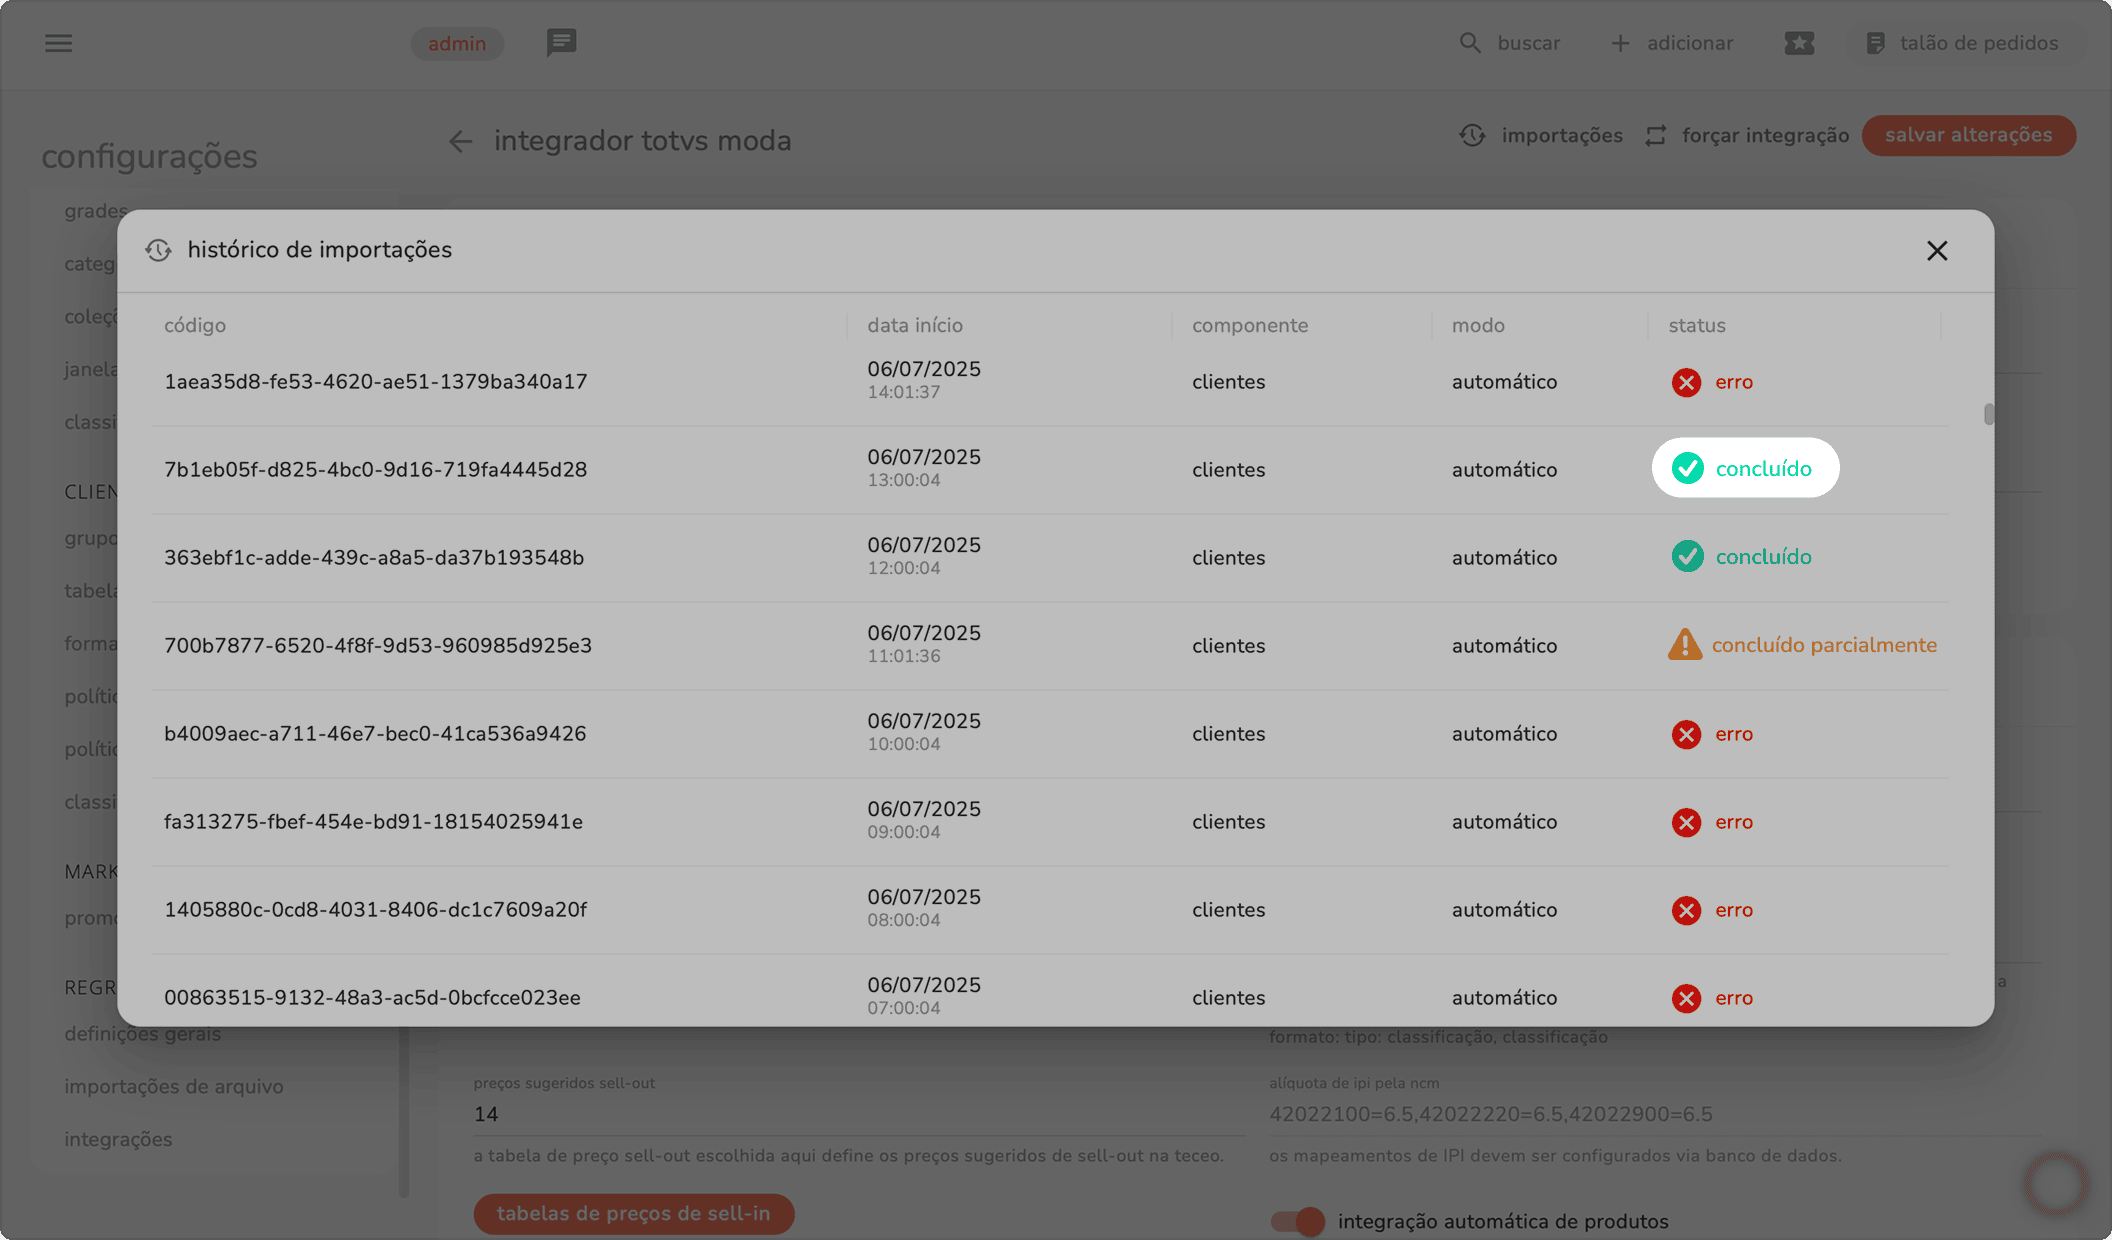The width and height of the screenshot is (2112, 1240).
Task: Select code 1aea35d8-fe53-4620-ae51-1379ba340a17
Action: pyautogui.click(x=376, y=382)
